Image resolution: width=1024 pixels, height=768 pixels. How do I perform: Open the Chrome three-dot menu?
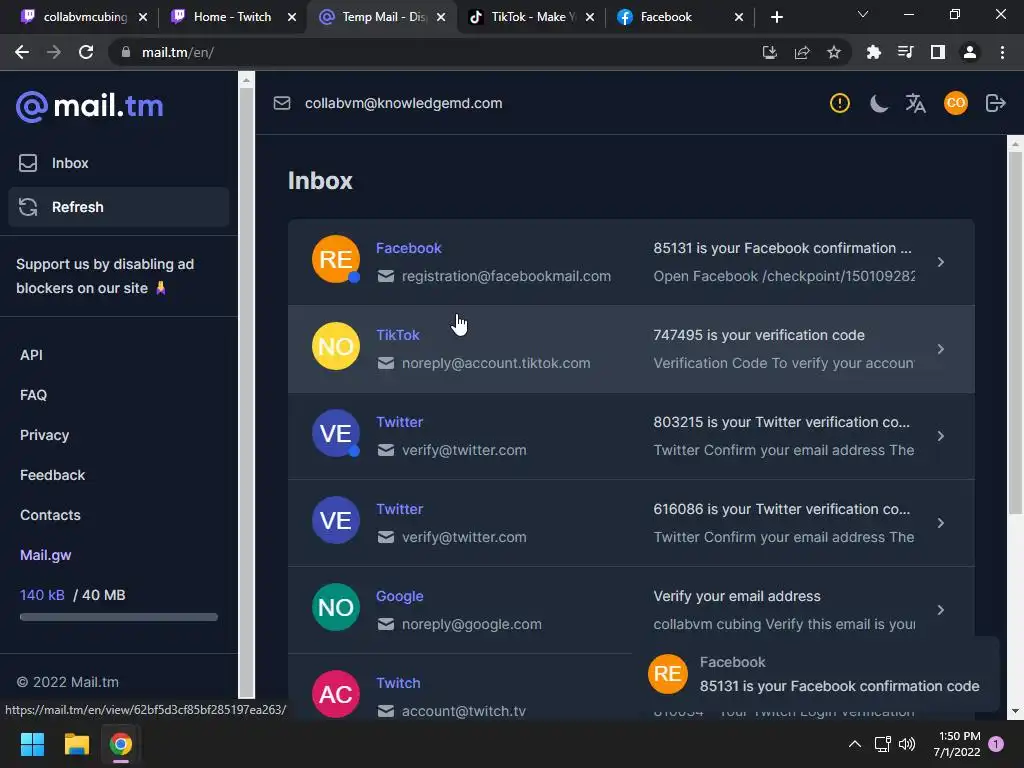(x=1002, y=52)
